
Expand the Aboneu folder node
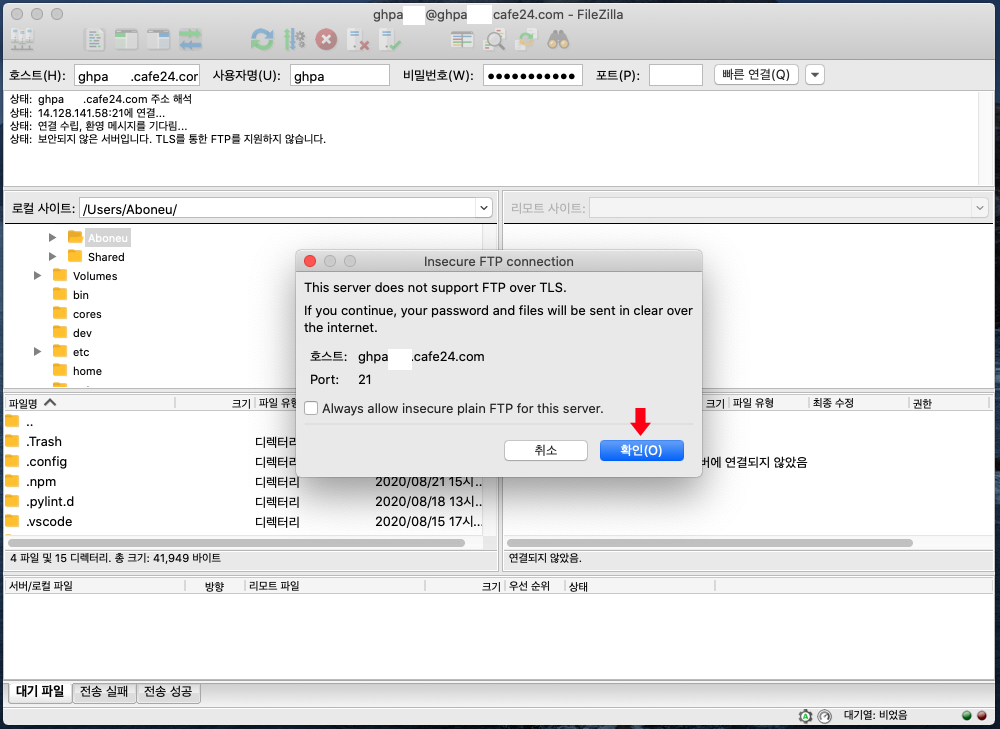[x=52, y=237]
